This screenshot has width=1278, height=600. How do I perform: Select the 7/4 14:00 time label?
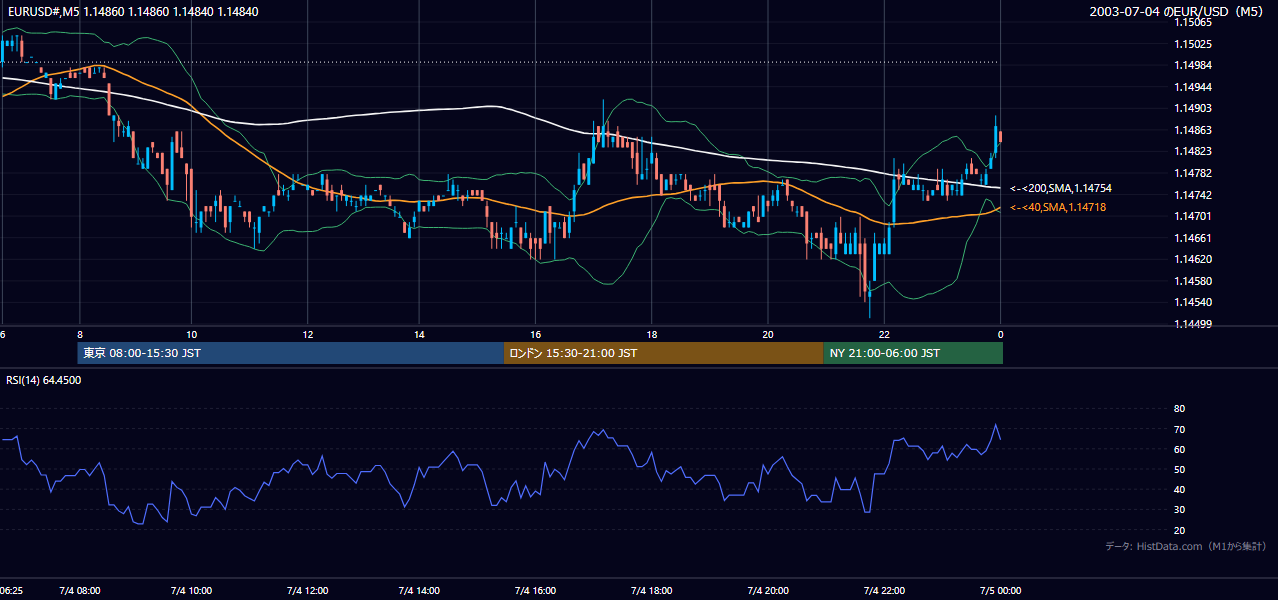point(419,590)
